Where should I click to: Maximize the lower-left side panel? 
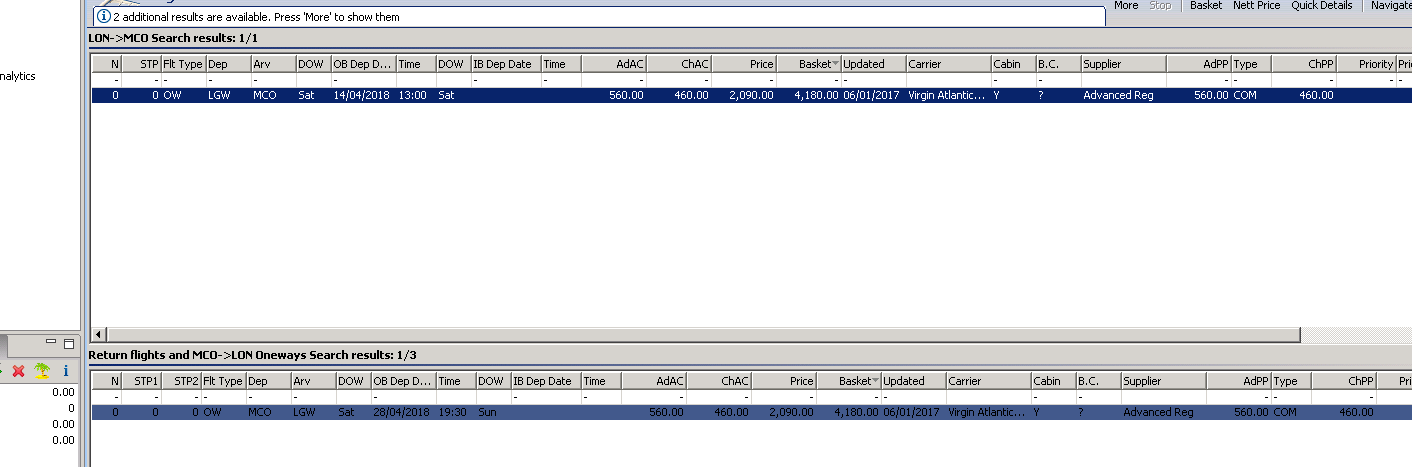[69, 344]
